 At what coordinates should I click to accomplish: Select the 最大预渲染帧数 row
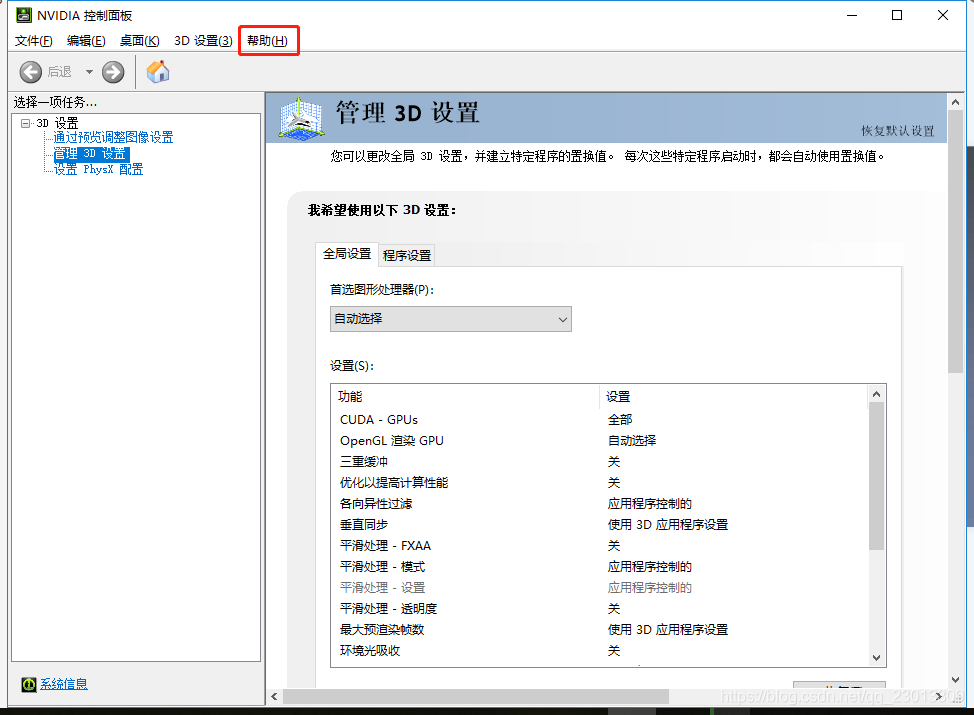point(599,630)
